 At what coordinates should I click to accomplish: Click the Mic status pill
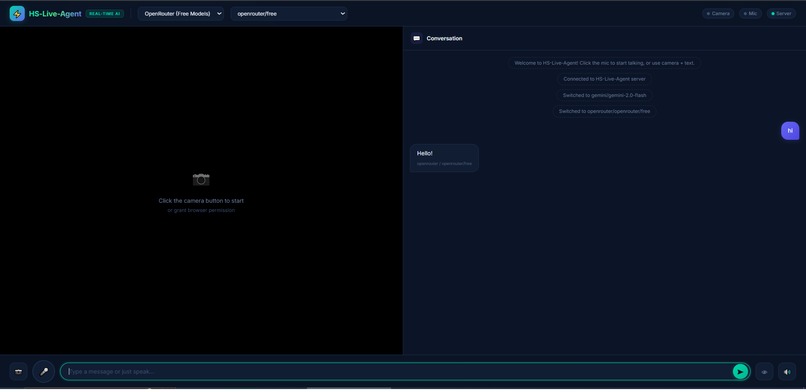750,14
